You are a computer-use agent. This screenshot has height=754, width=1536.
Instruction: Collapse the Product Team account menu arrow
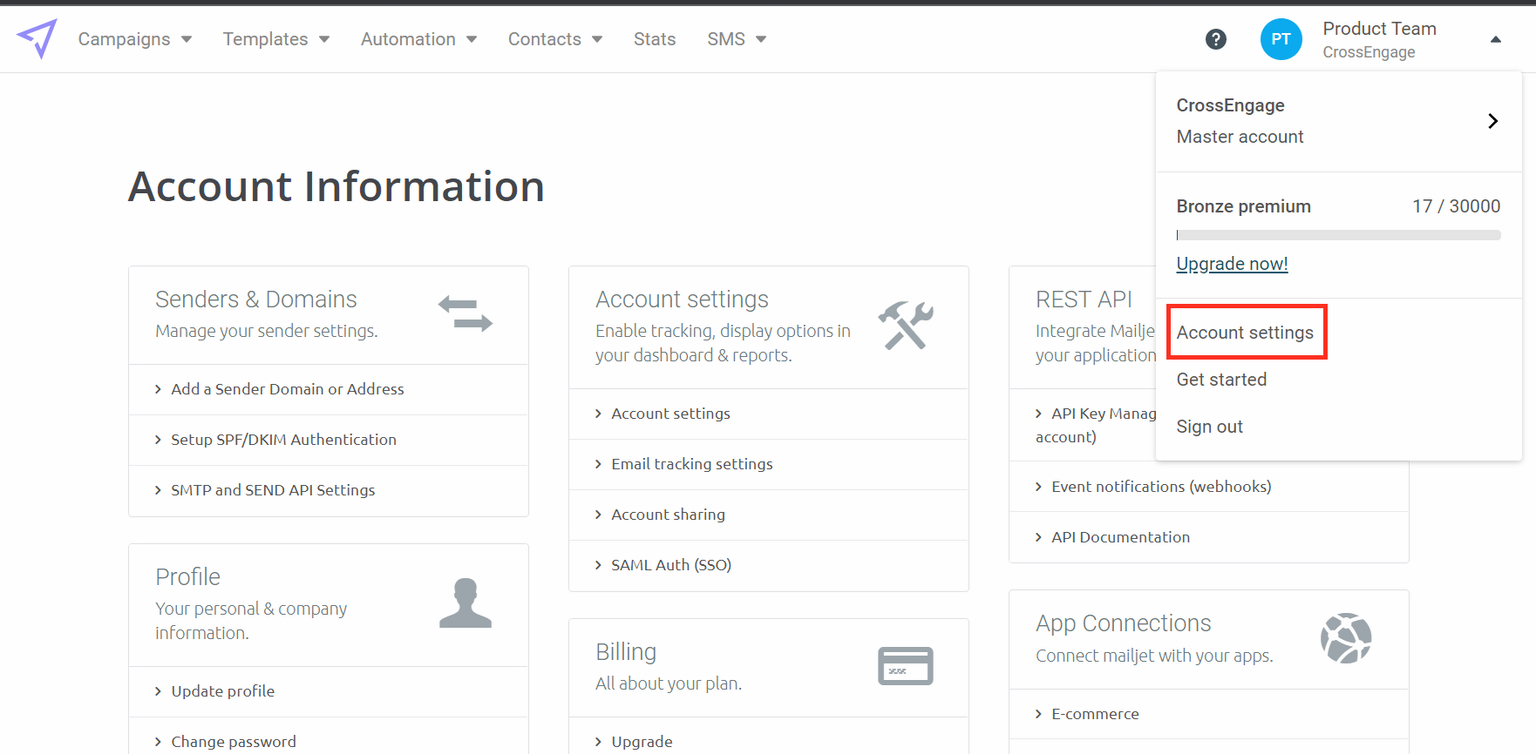(1495, 40)
